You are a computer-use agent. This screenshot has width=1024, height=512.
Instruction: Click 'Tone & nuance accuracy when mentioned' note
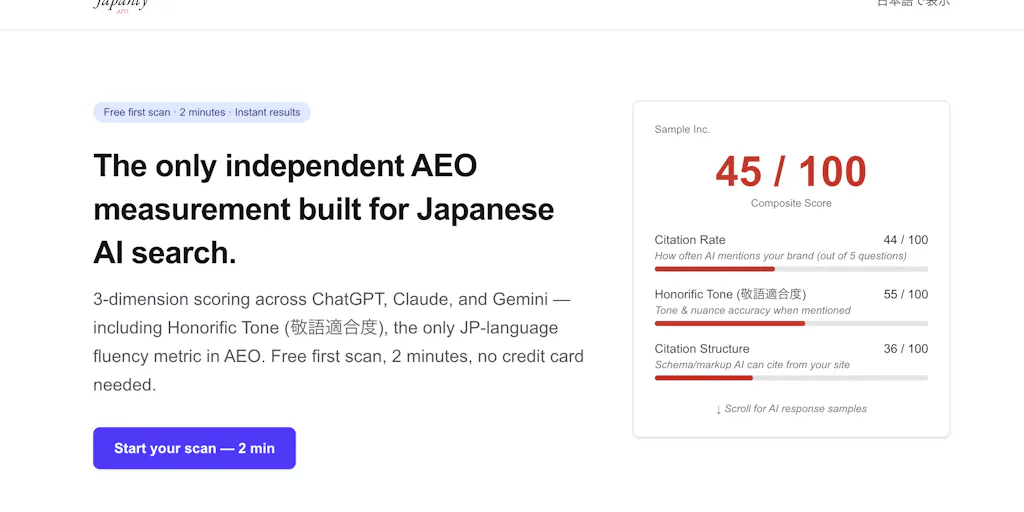(752, 310)
